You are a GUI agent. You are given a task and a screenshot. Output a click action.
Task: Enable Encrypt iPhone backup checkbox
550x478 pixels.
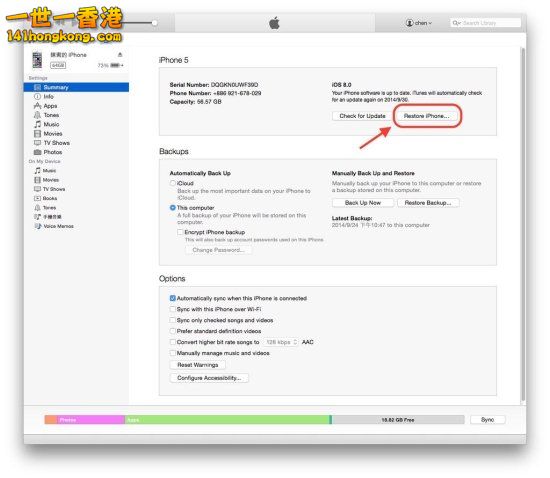180,232
